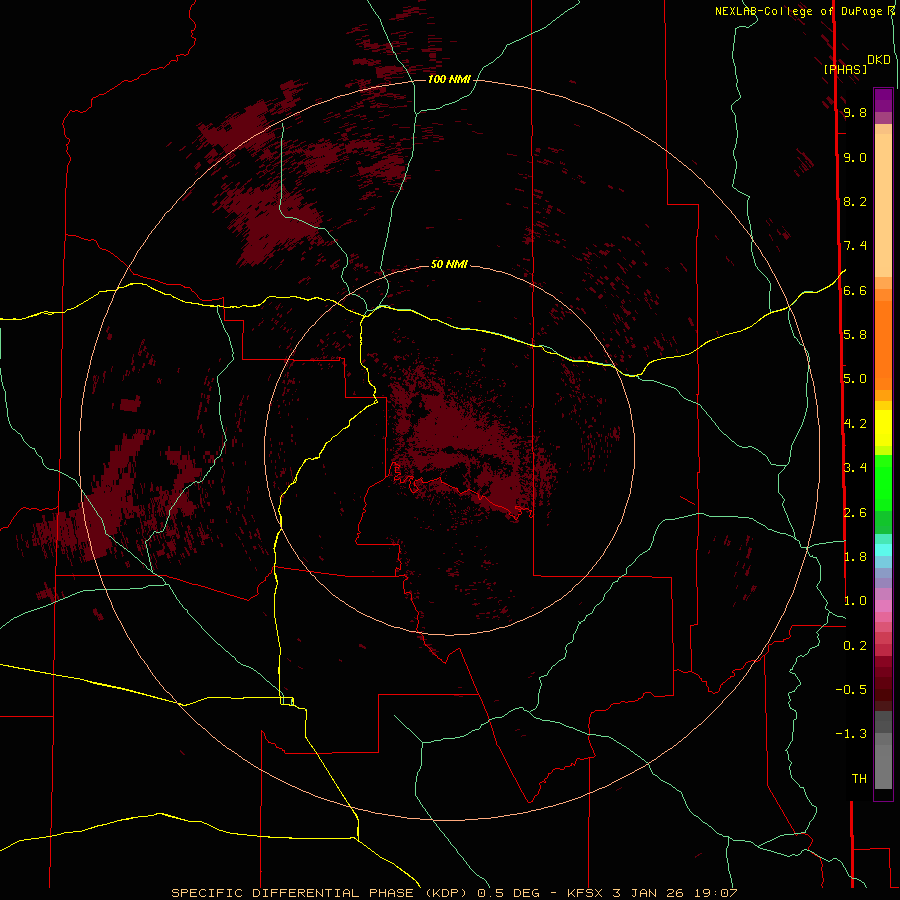Click the 6.6 value on the color scale
This screenshot has height=900, width=900.
point(855,291)
